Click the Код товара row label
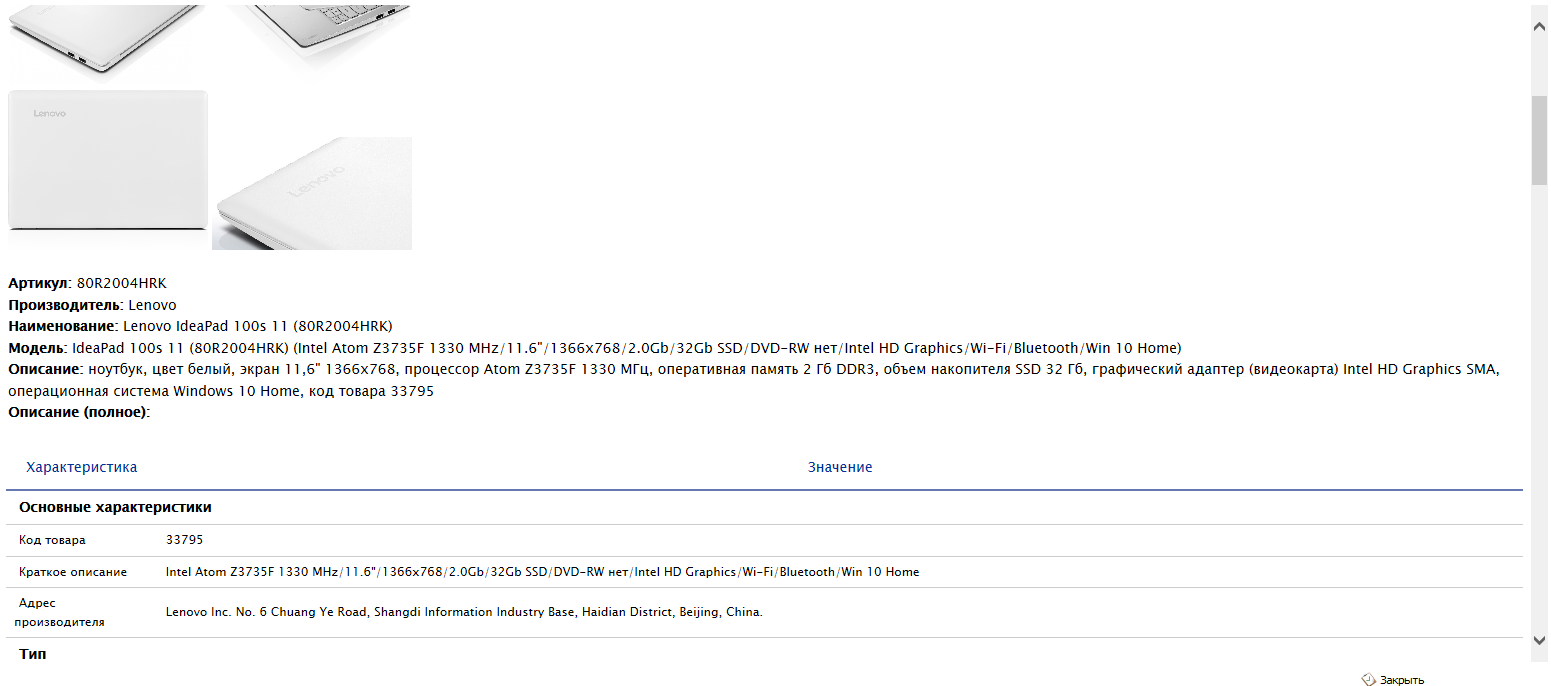The image size is (1551, 686). pos(52,540)
